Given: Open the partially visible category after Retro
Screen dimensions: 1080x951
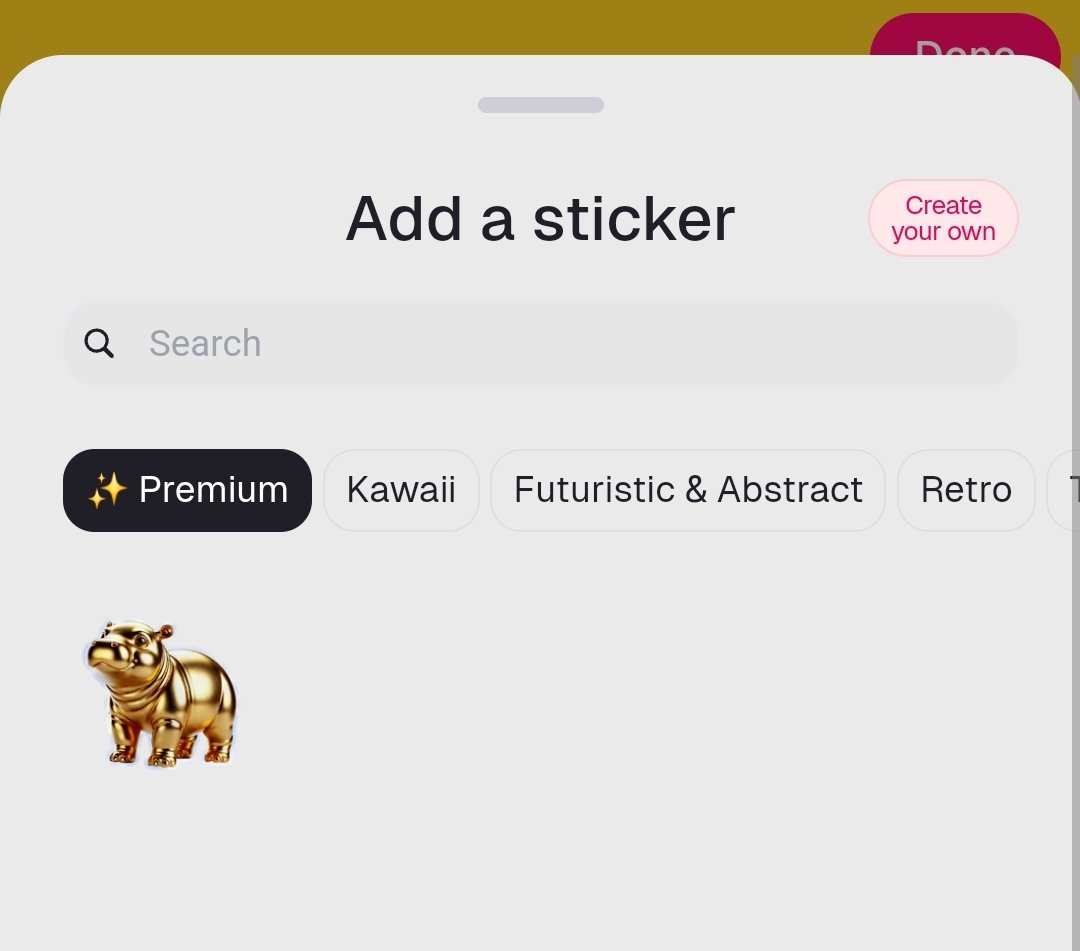Looking at the screenshot, I should [x=1063, y=490].
